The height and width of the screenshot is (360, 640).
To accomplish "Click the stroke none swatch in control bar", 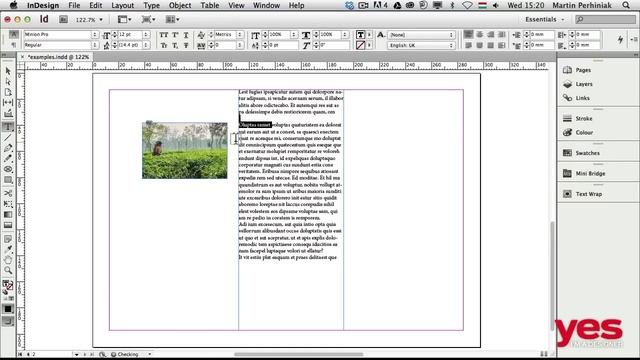I will (360, 45).
